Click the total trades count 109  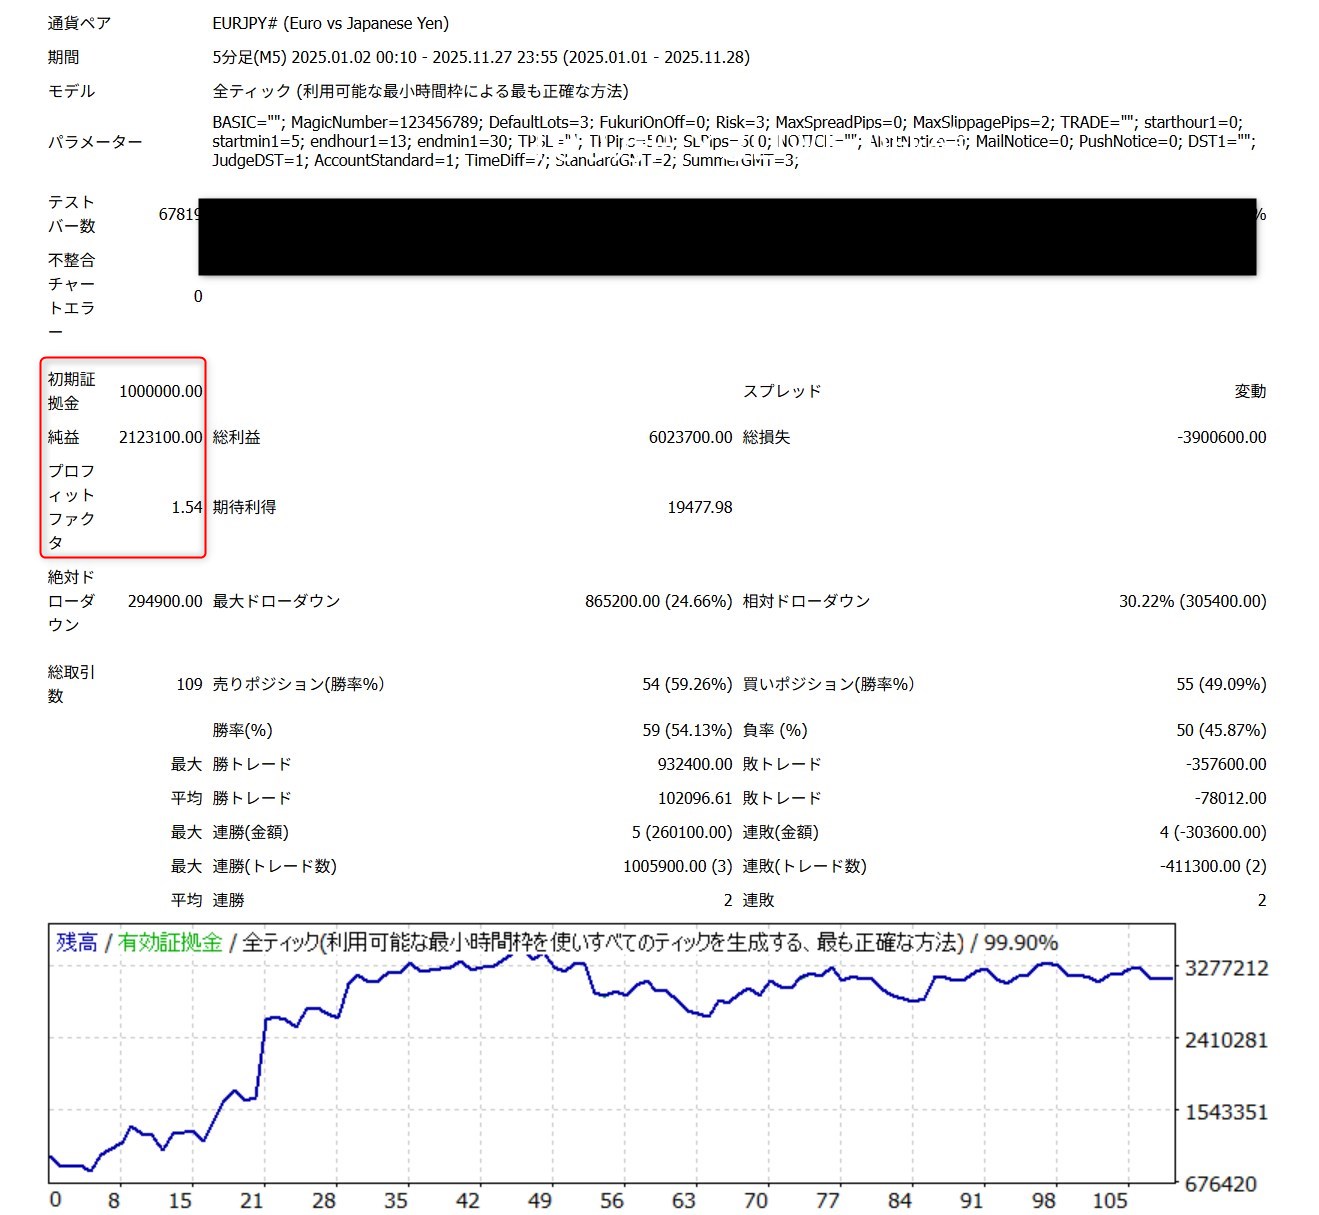(x=189, y=684)
